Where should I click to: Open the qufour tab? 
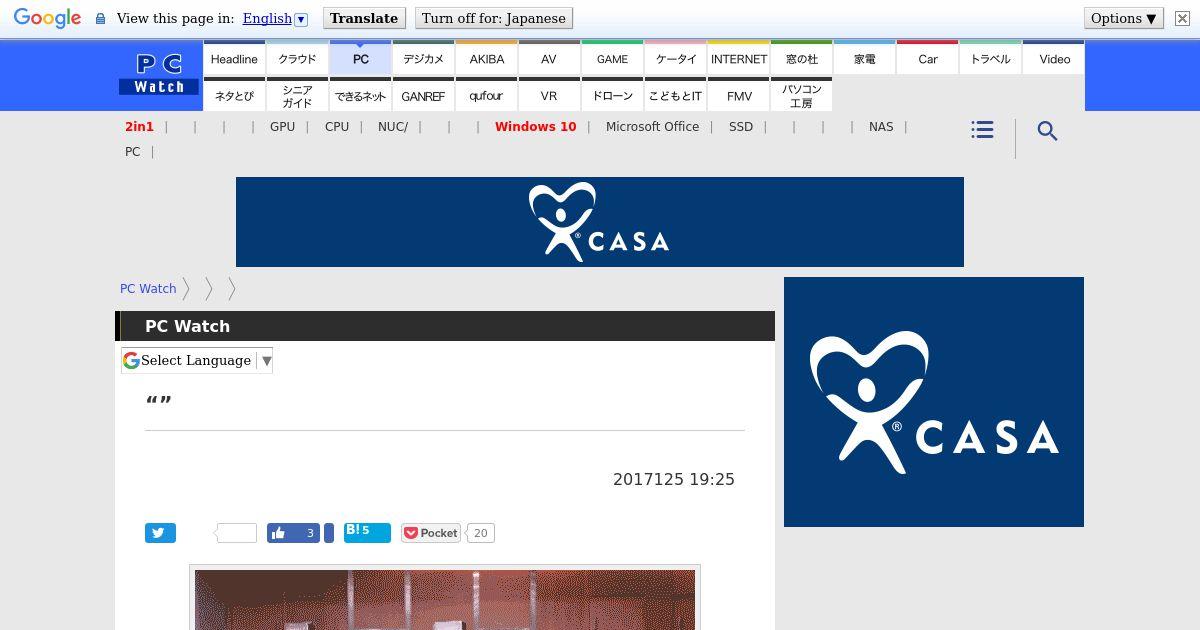(x=487, y=95)
